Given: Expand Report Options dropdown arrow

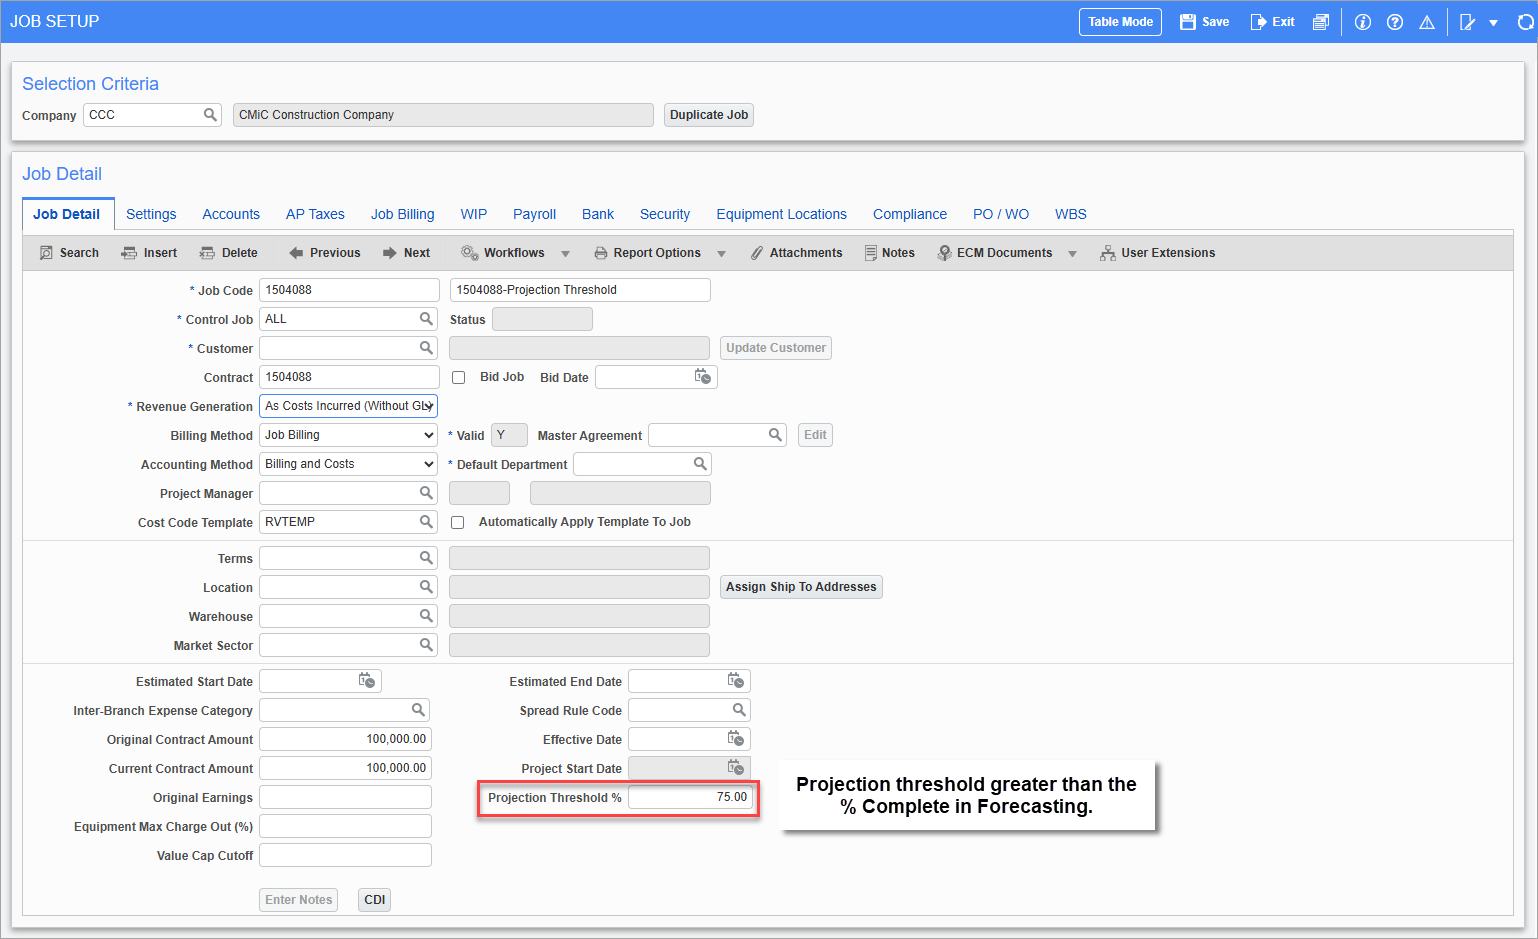Looking at the screenshot, I should point(722,254).
